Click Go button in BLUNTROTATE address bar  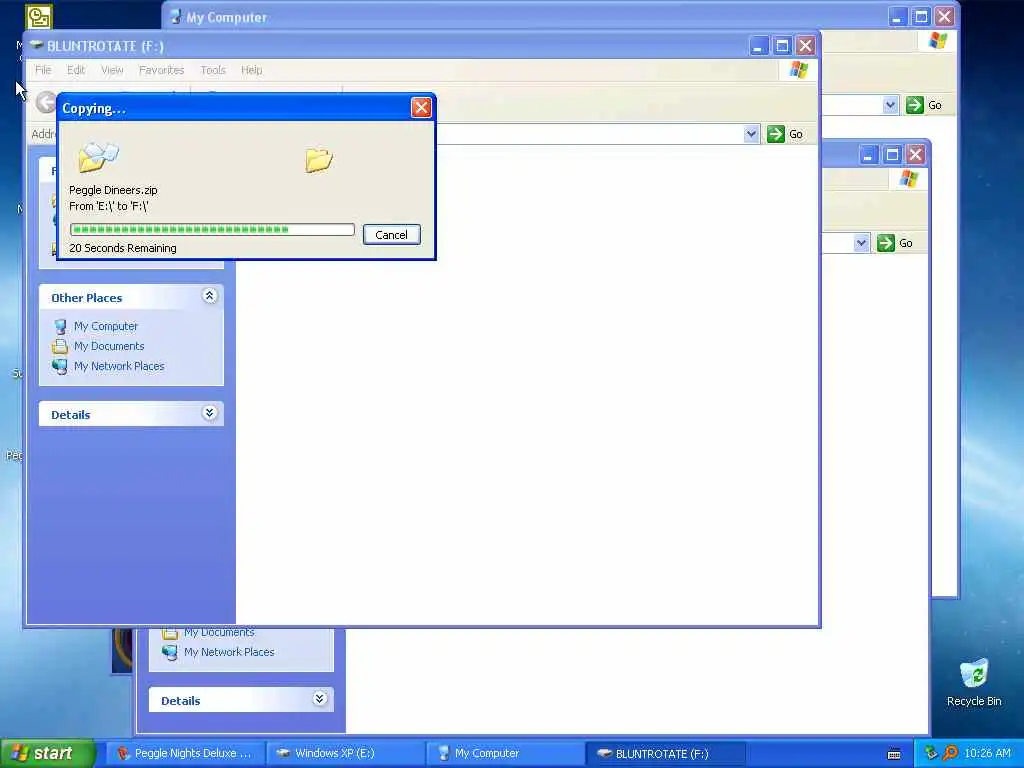click(x=785, y=134)
